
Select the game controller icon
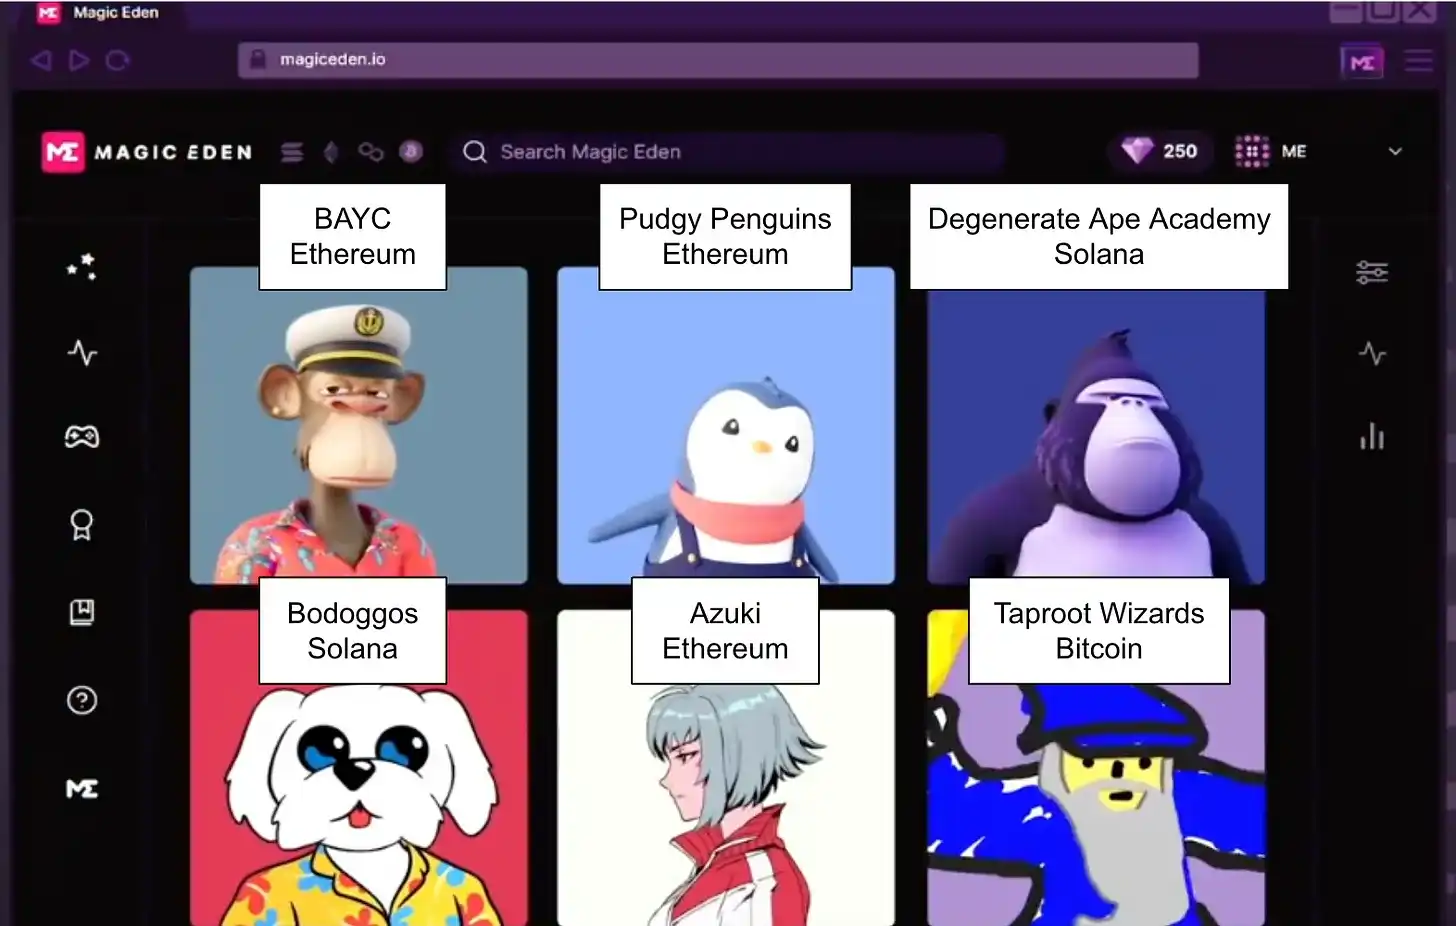click(82, 437)
